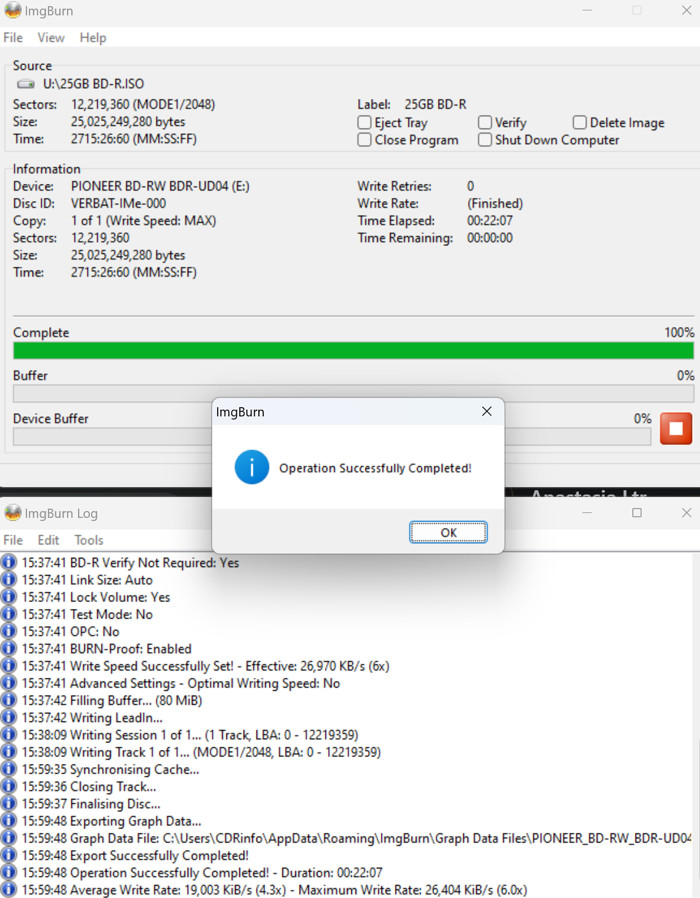
Task: Click the Disc ID value VERBAT-IMe-000
Action: pyautogui.click(x=119, y=203)
